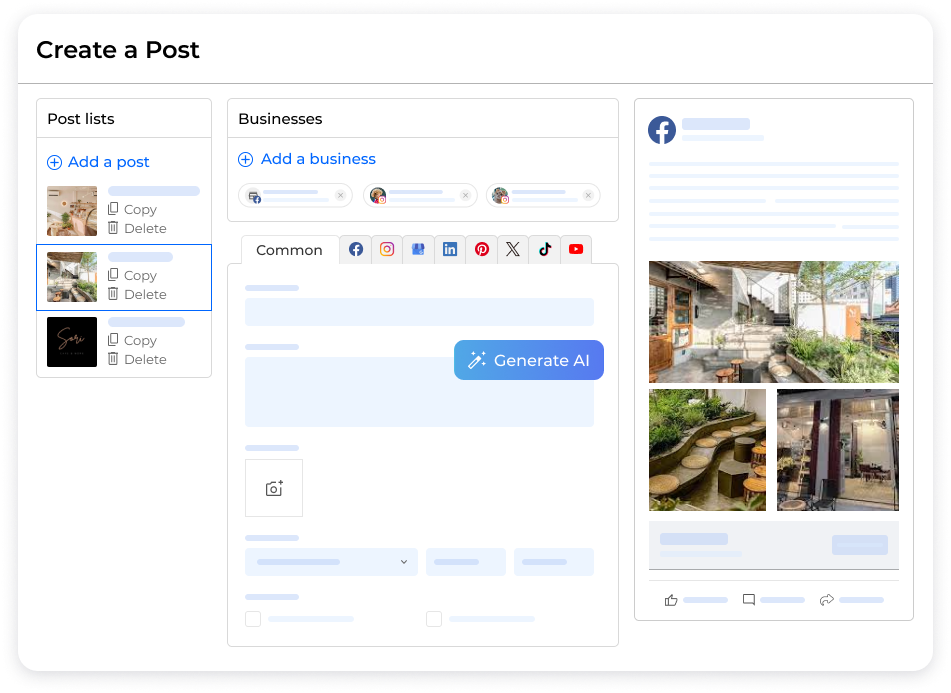951x693 pixels.
Task: Click the add photo camera icon
Action: pos(274,488)
